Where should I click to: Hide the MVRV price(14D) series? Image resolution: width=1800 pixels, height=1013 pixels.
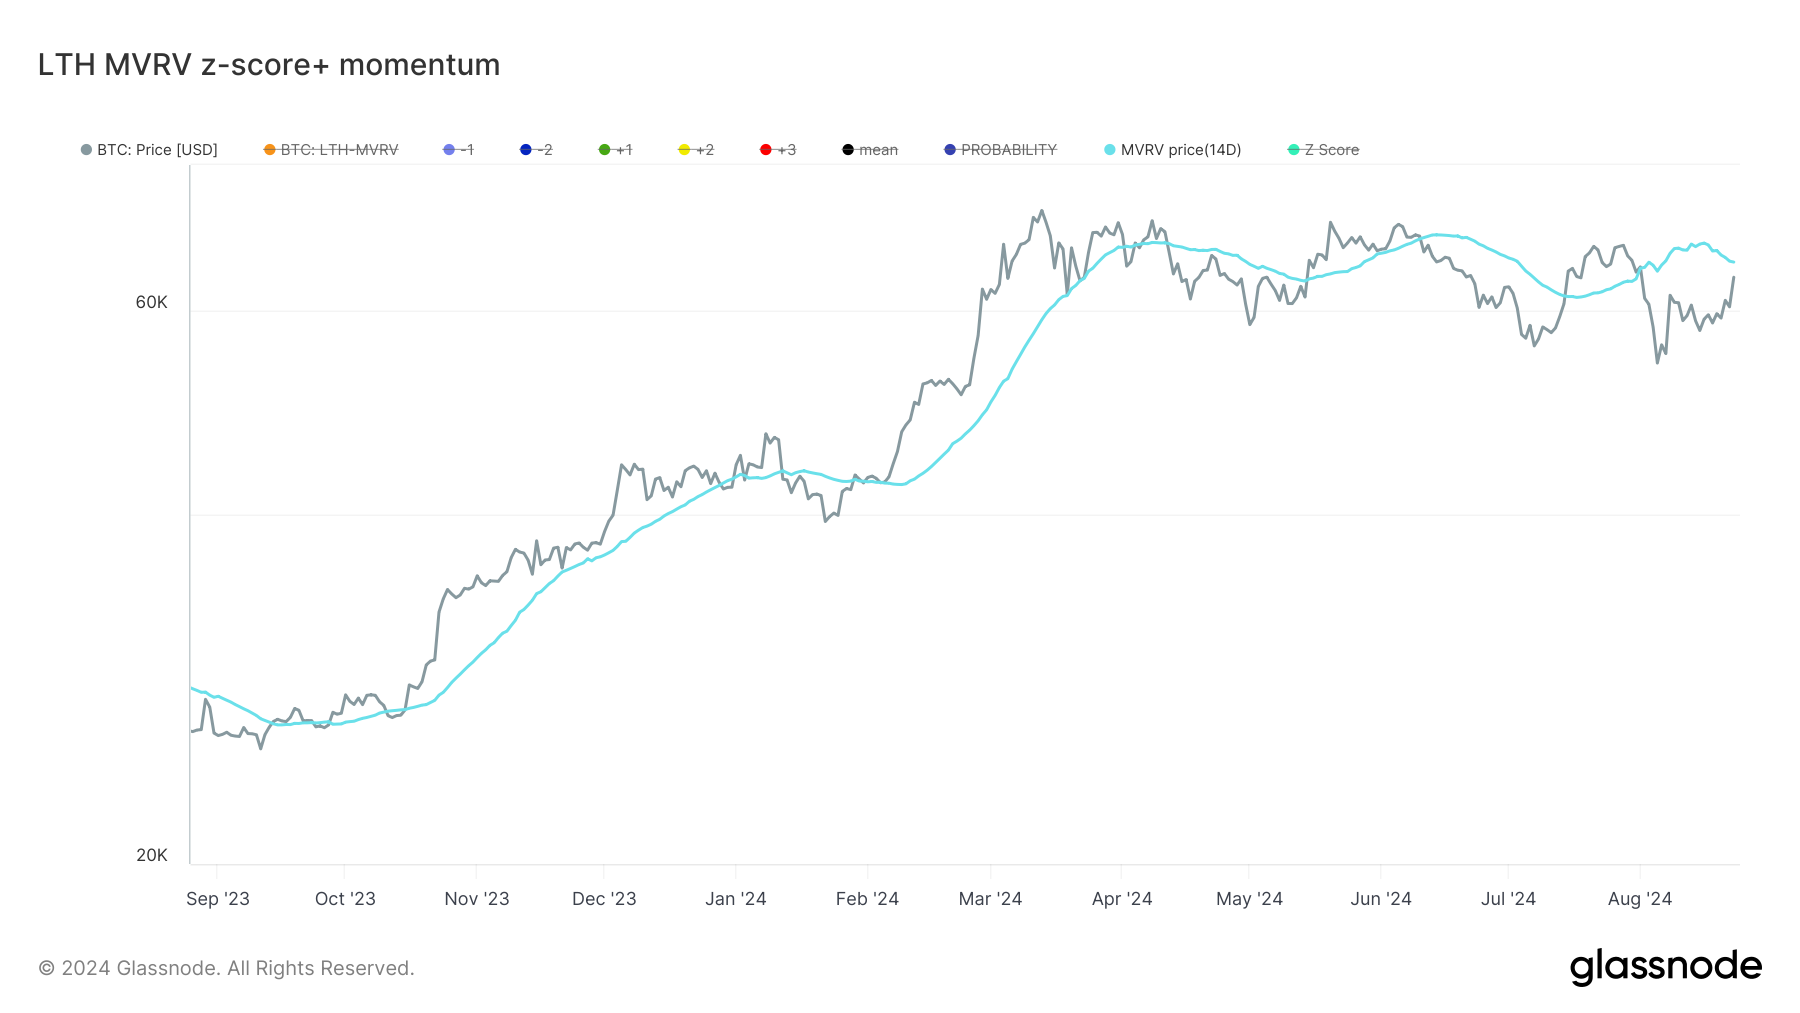click(1172, 150)
